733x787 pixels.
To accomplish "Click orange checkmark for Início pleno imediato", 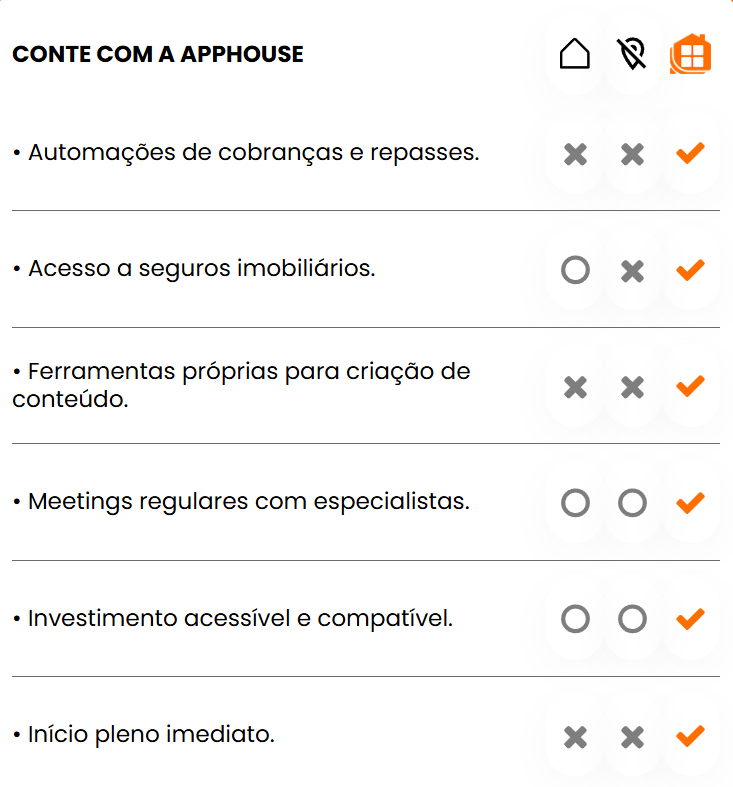I will point(690,737).
